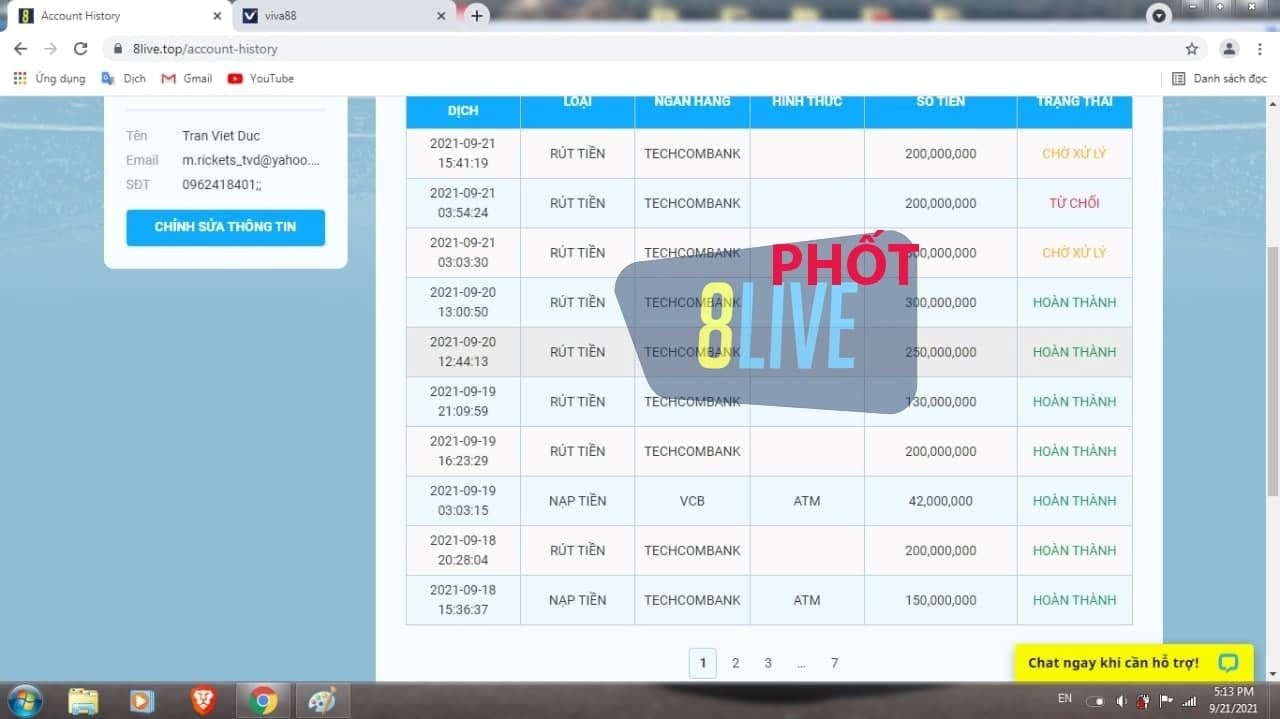Close the Account History tab

[x=217, y=16]
